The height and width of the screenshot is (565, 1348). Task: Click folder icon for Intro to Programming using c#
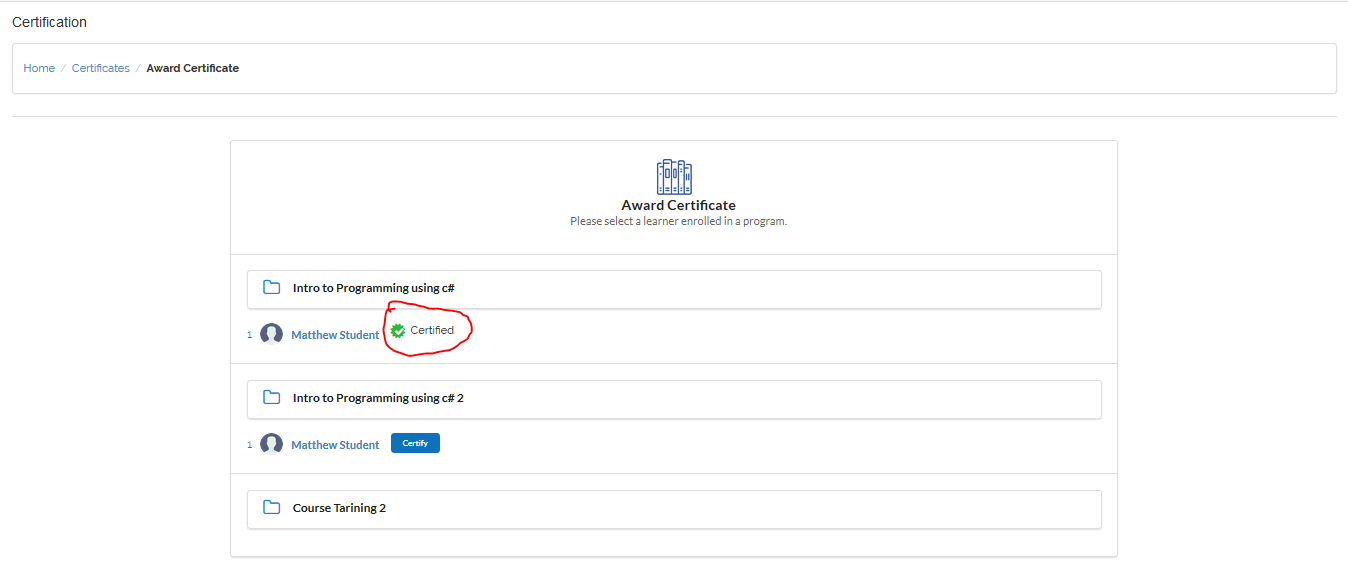[x=271, y=288]
